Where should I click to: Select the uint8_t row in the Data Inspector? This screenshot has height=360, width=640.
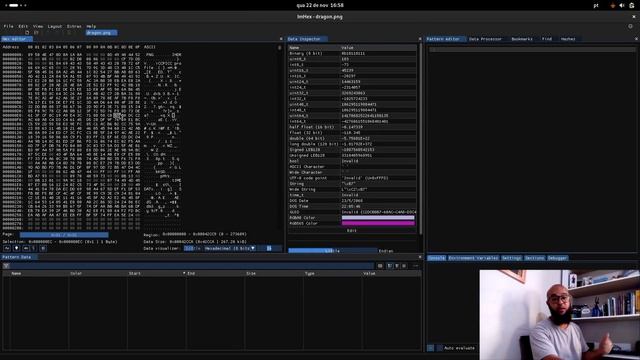(x=352, y=59)
